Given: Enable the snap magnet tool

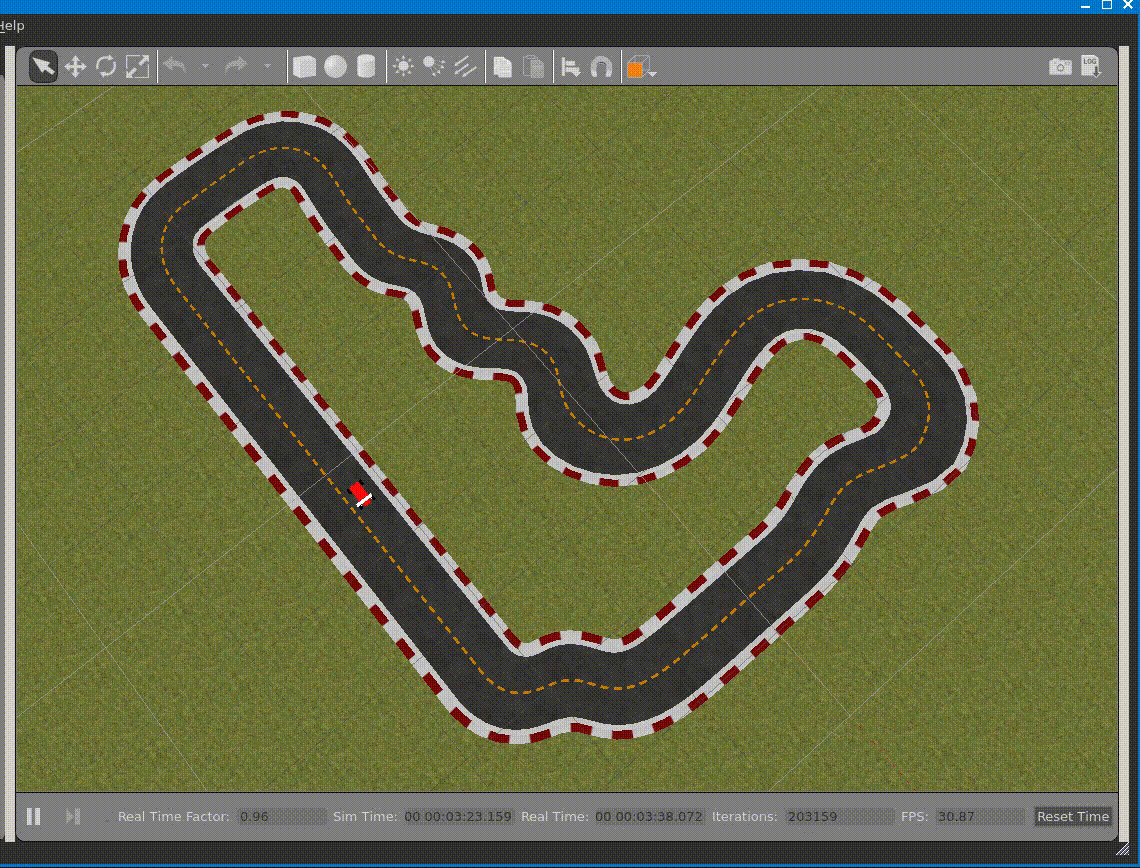Looking at the screenshot, I should pos(601,68).
